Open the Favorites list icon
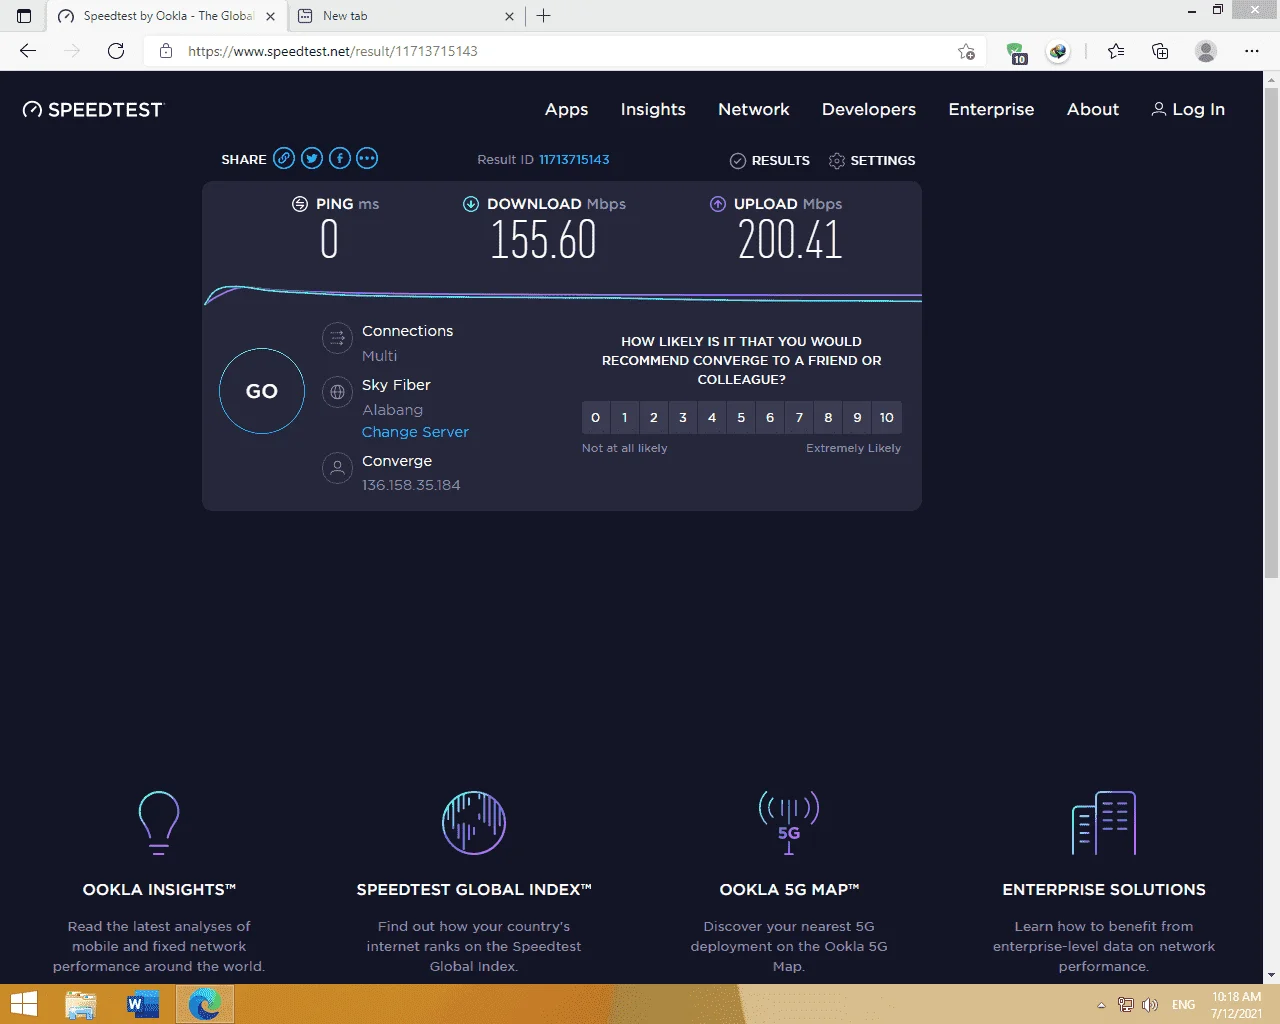The width and height of the screenshot is (1280, 1024). [1116, 51]
